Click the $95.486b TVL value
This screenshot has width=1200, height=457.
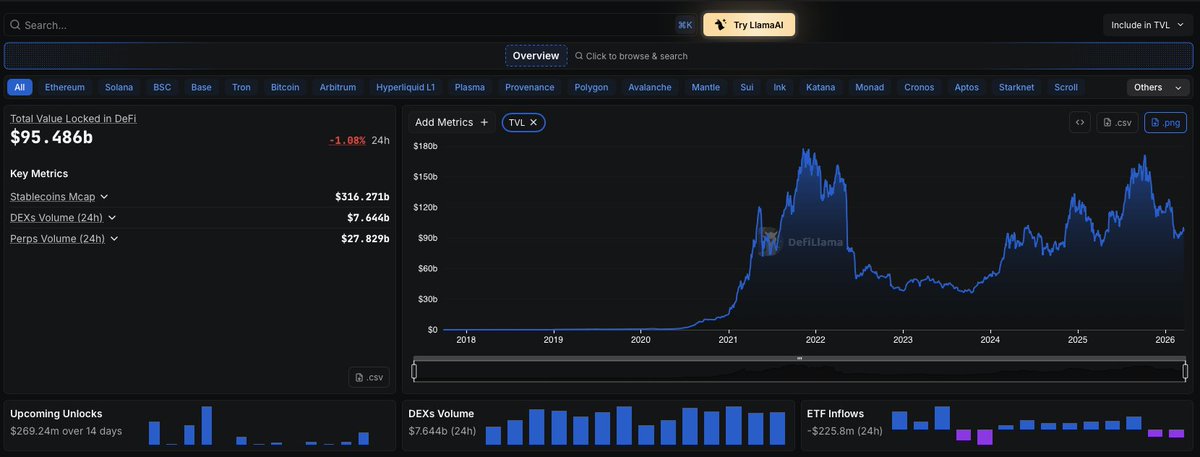51,138
